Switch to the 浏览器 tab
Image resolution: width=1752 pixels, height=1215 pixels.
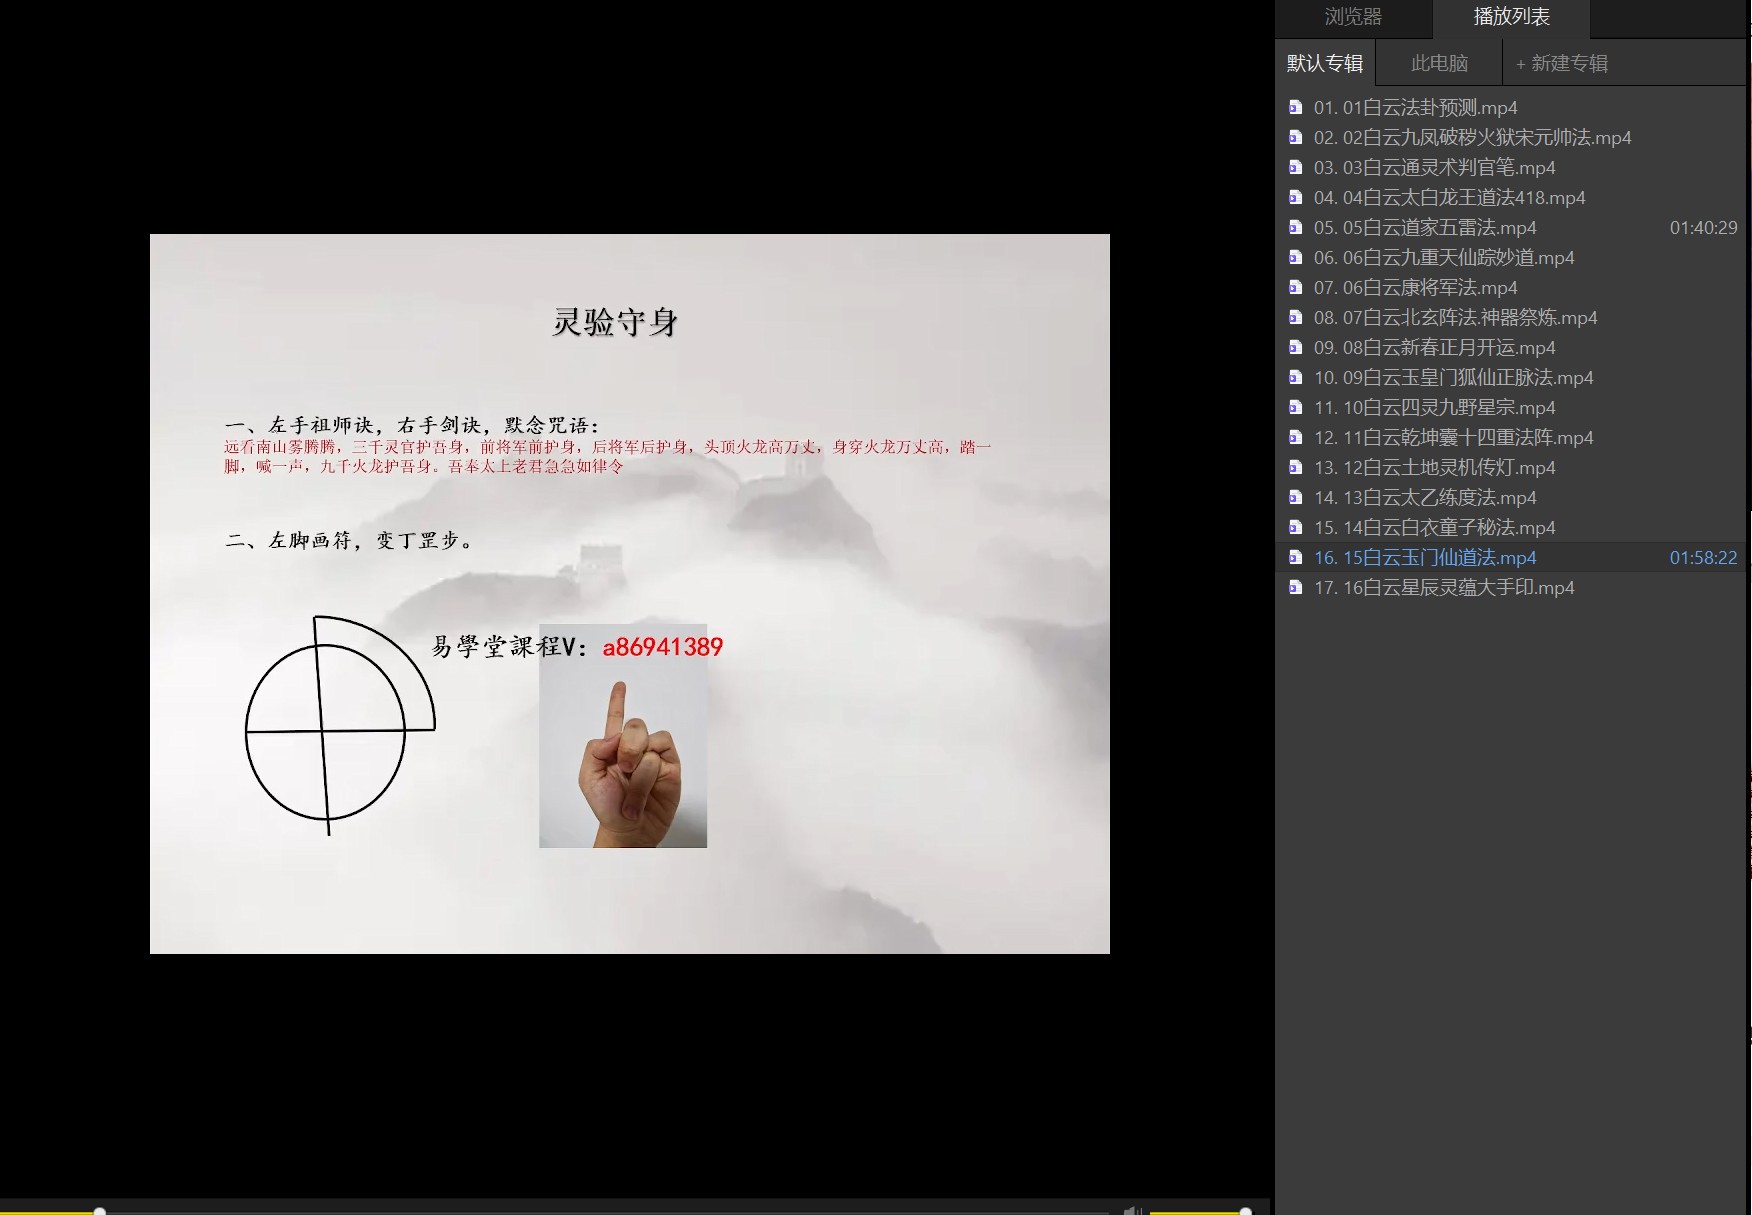coord(1352,17)
